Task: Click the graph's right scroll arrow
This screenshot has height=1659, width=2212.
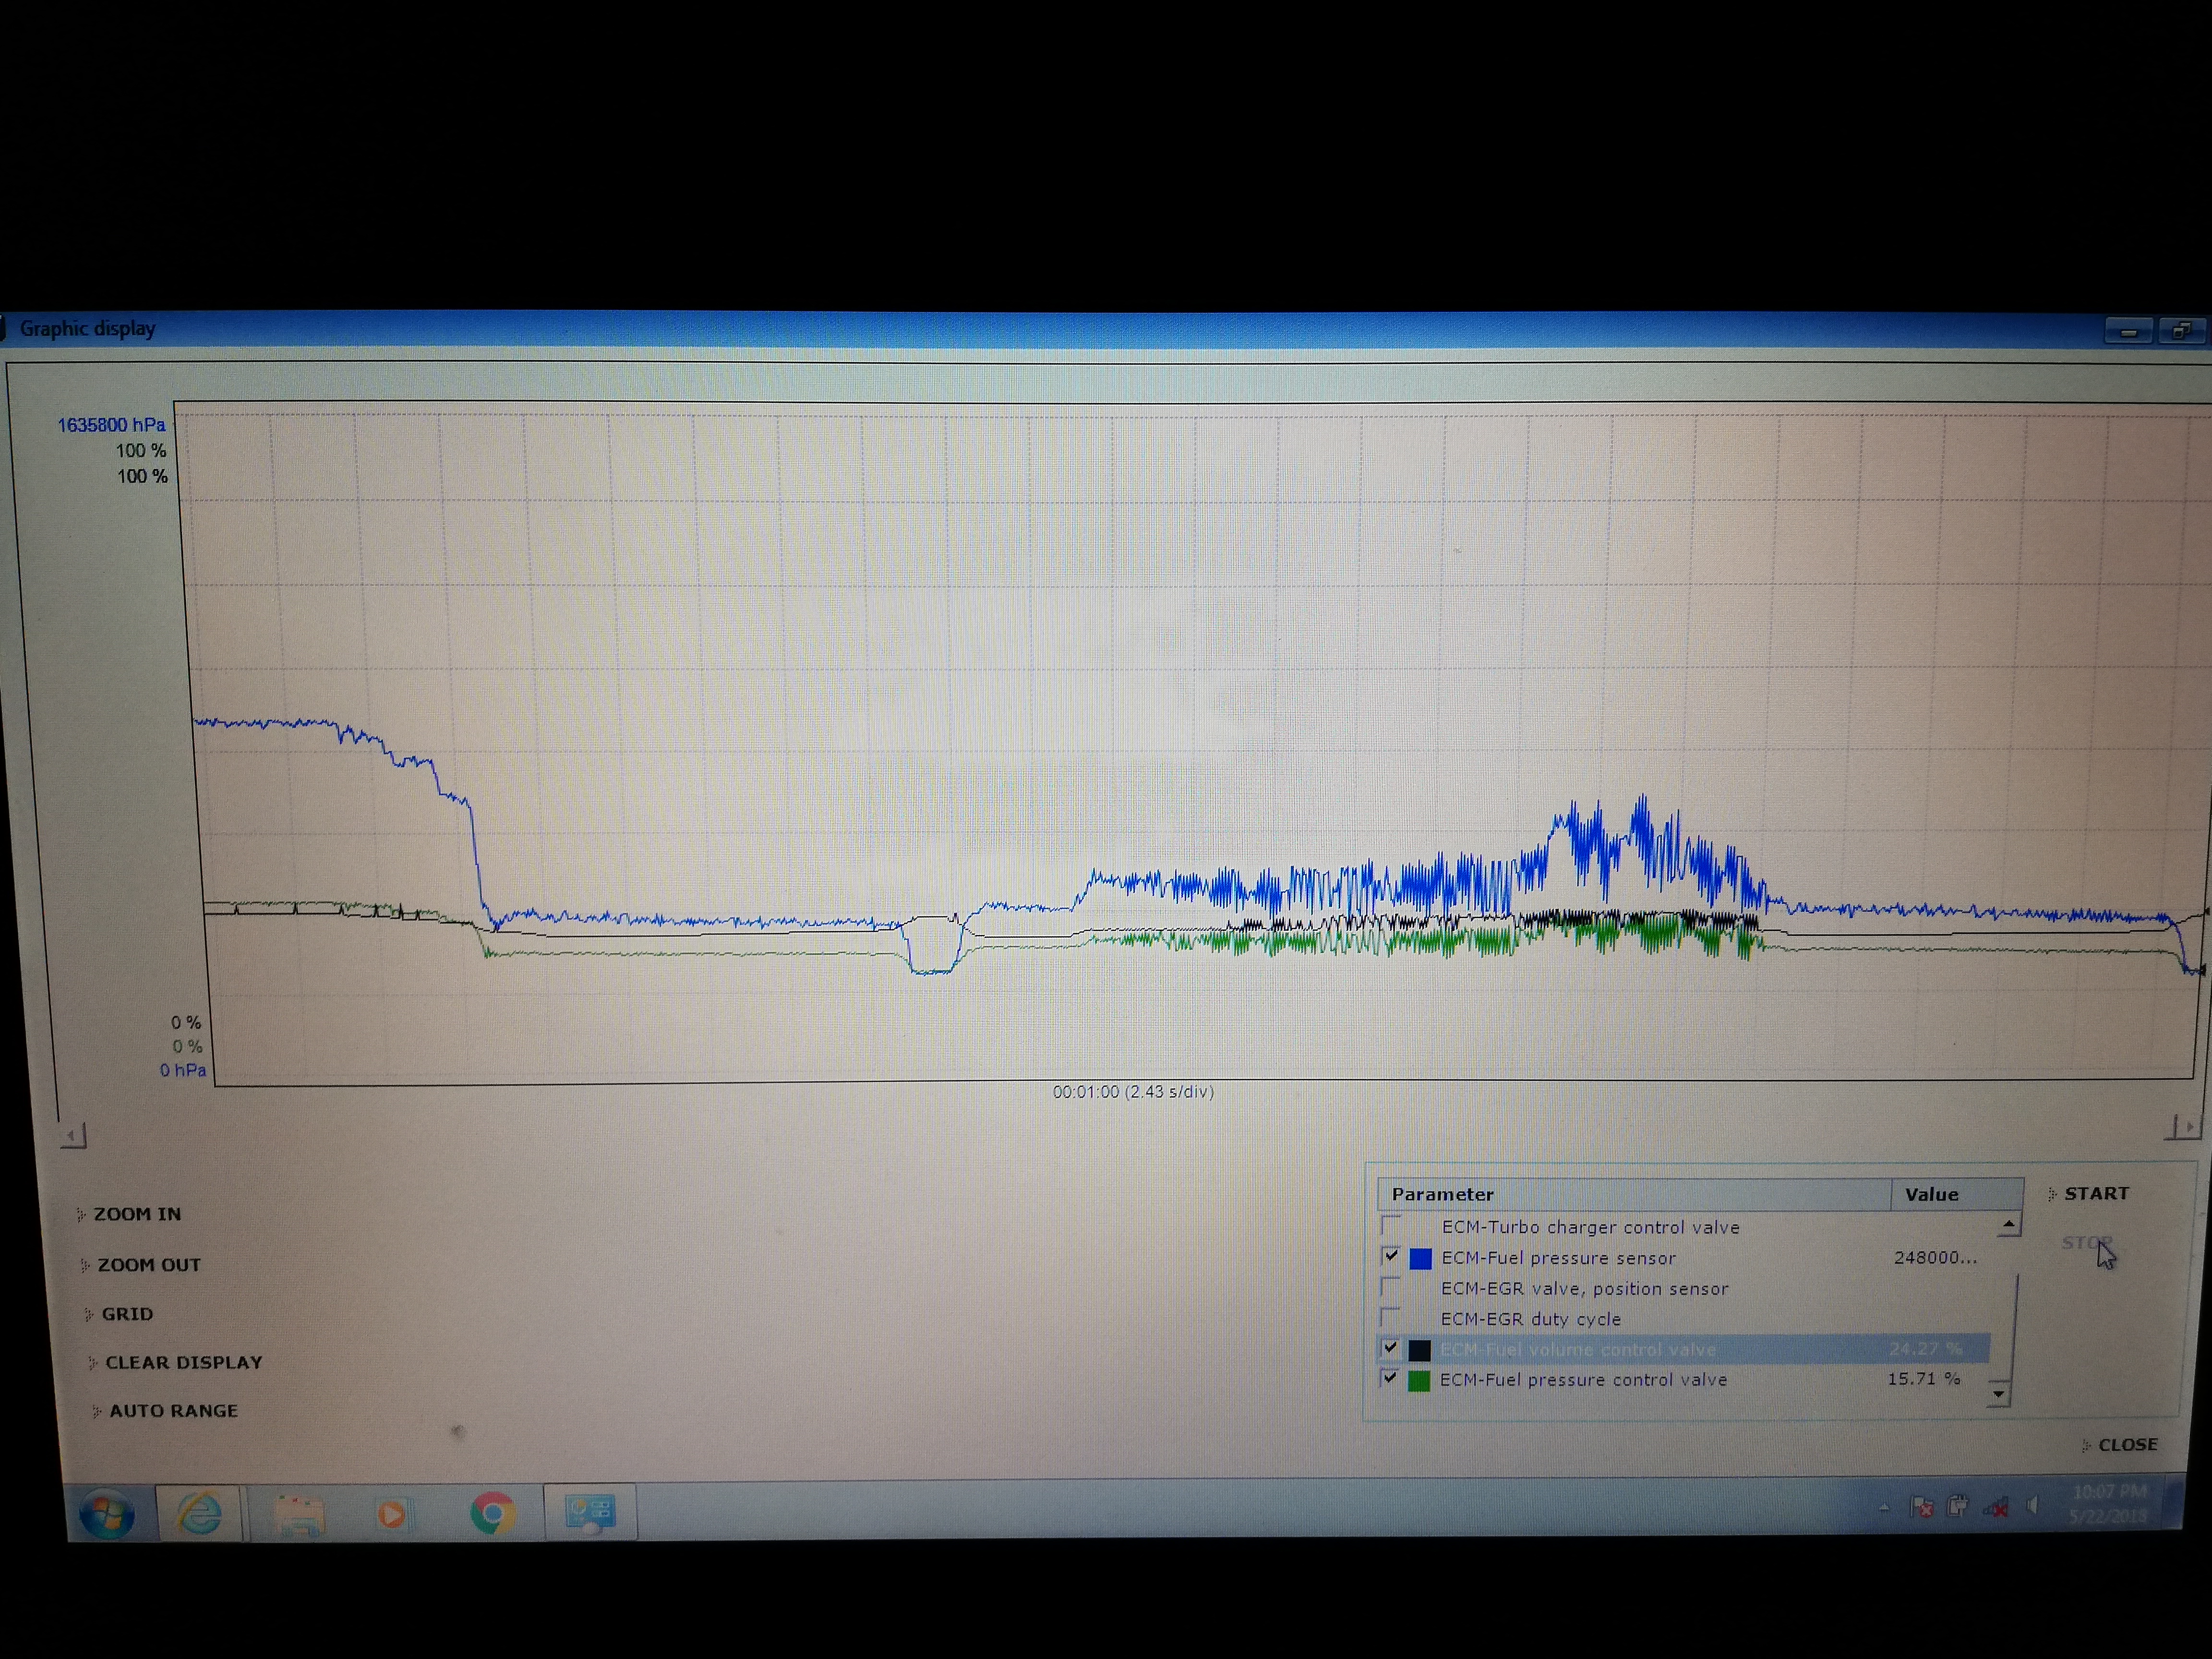Action: (x=2189, y=1127)
